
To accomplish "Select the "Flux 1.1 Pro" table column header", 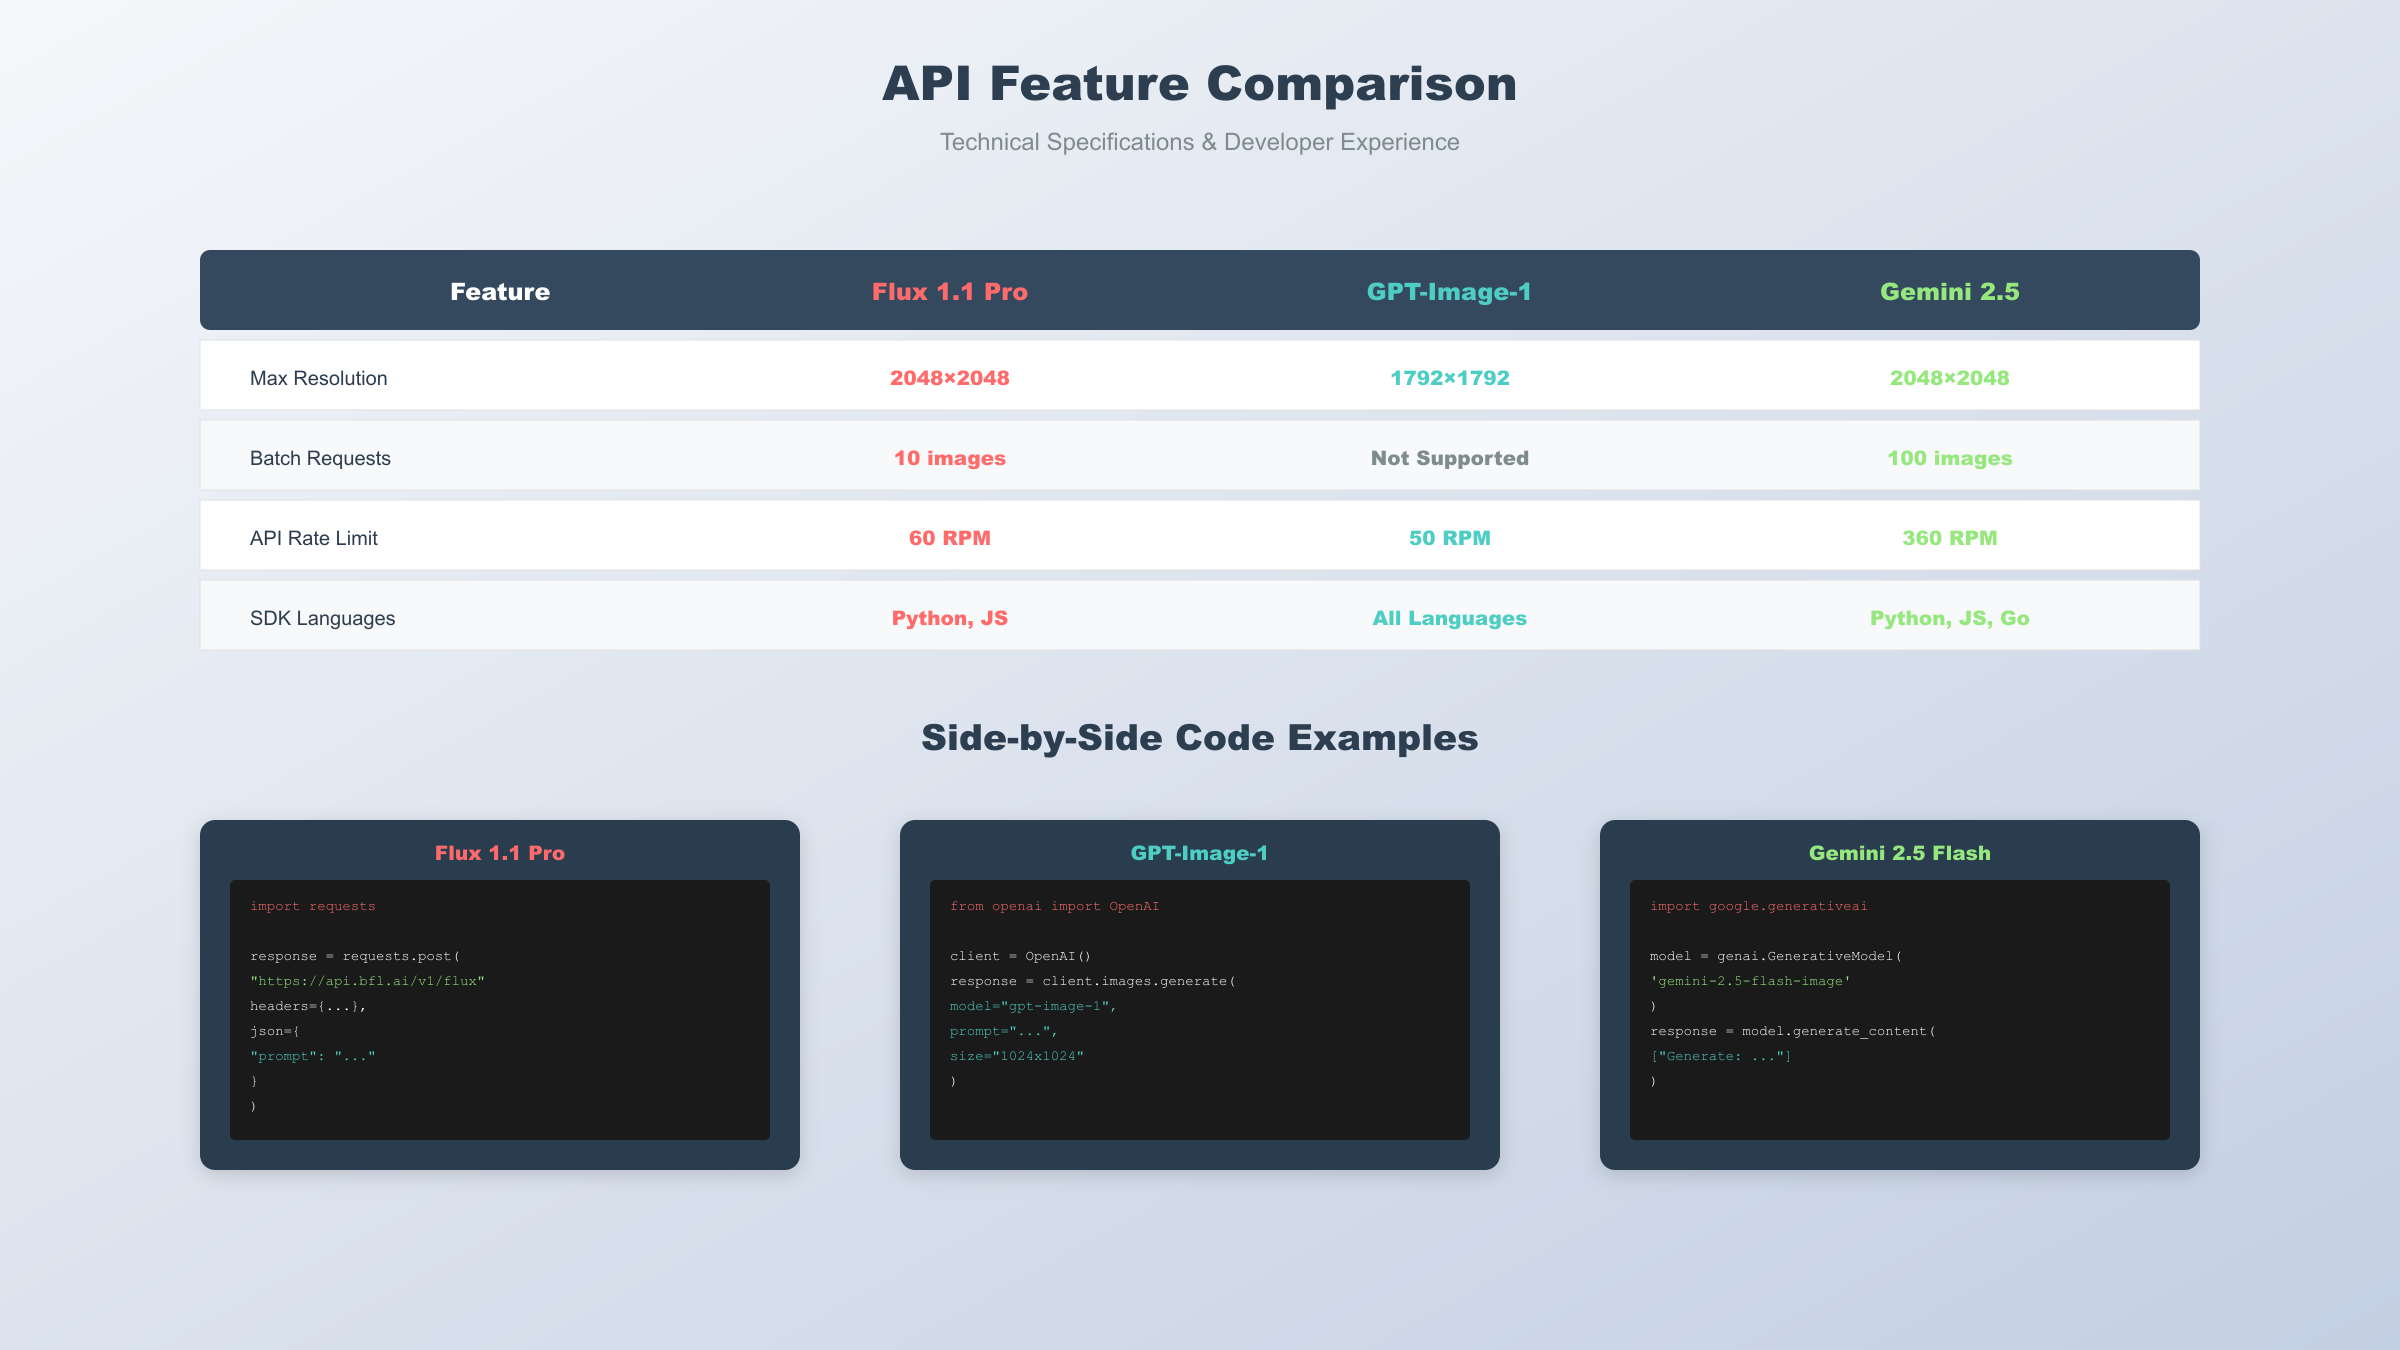I will pos(949,291).
